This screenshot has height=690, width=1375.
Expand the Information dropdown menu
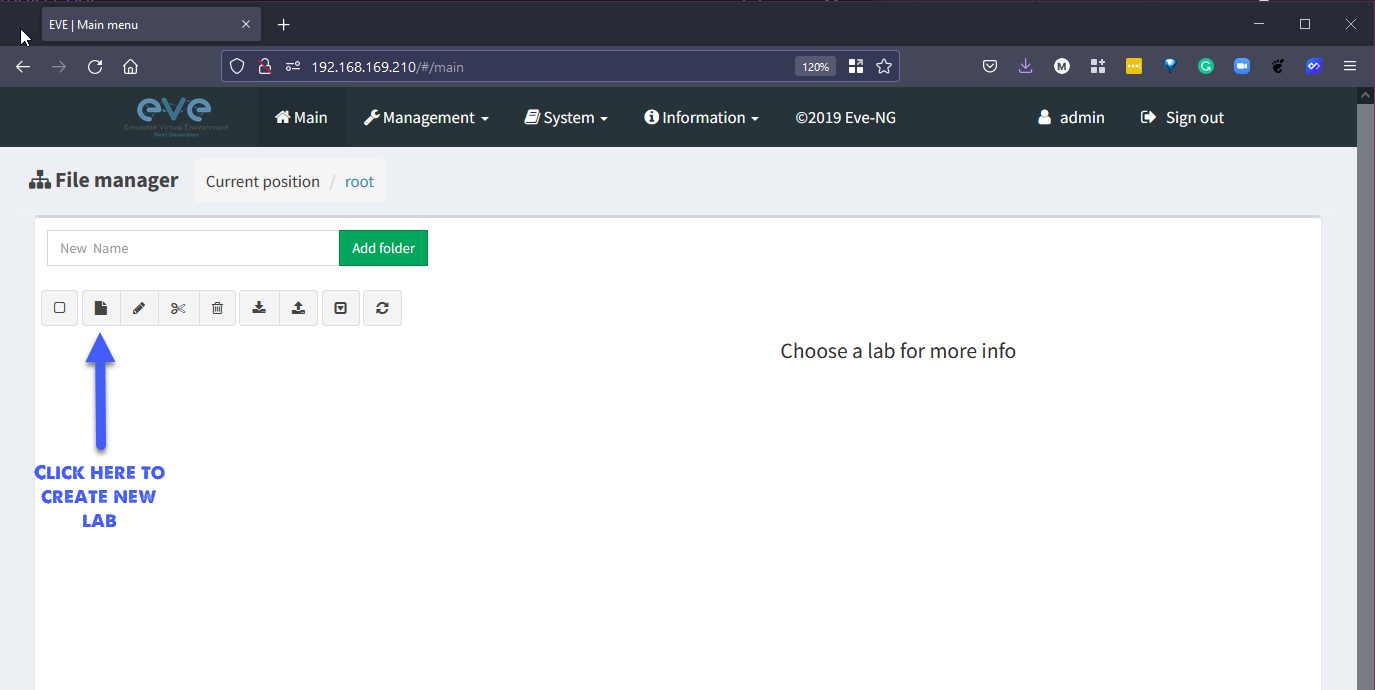[x=701, y=118]
